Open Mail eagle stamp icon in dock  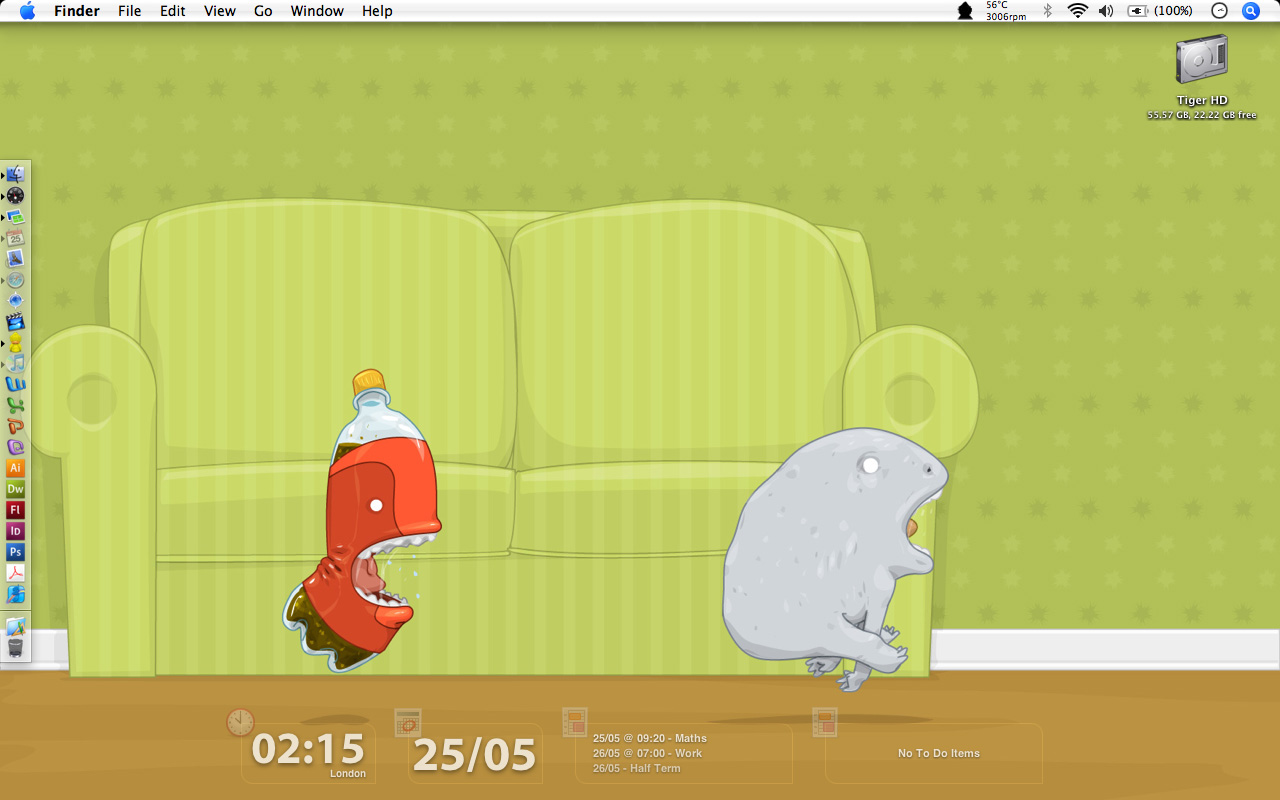15,258
